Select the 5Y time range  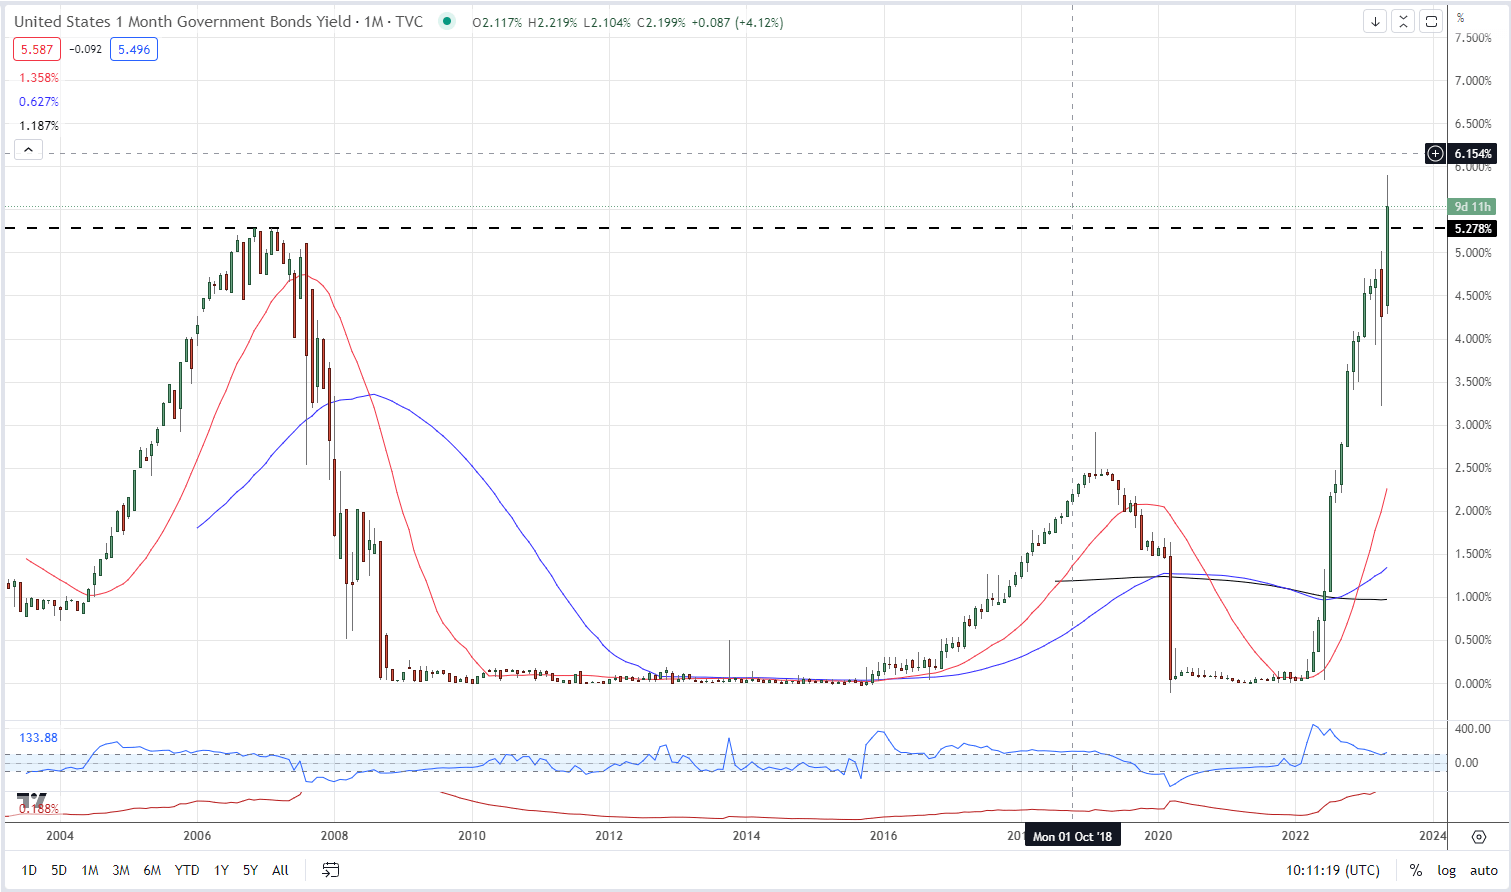[250, 870]
